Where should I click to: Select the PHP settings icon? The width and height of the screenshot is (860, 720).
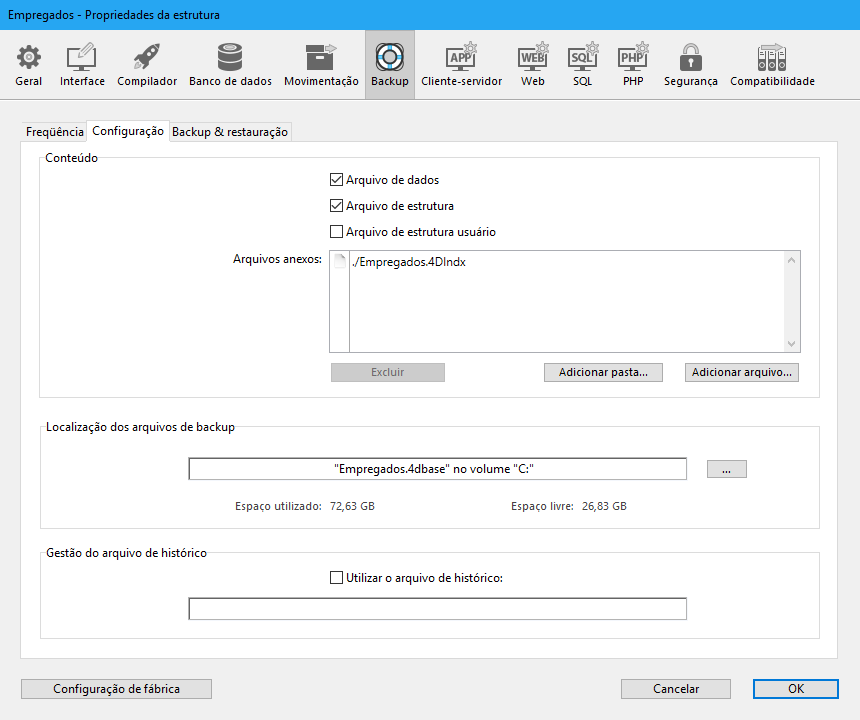coord(633,65)
